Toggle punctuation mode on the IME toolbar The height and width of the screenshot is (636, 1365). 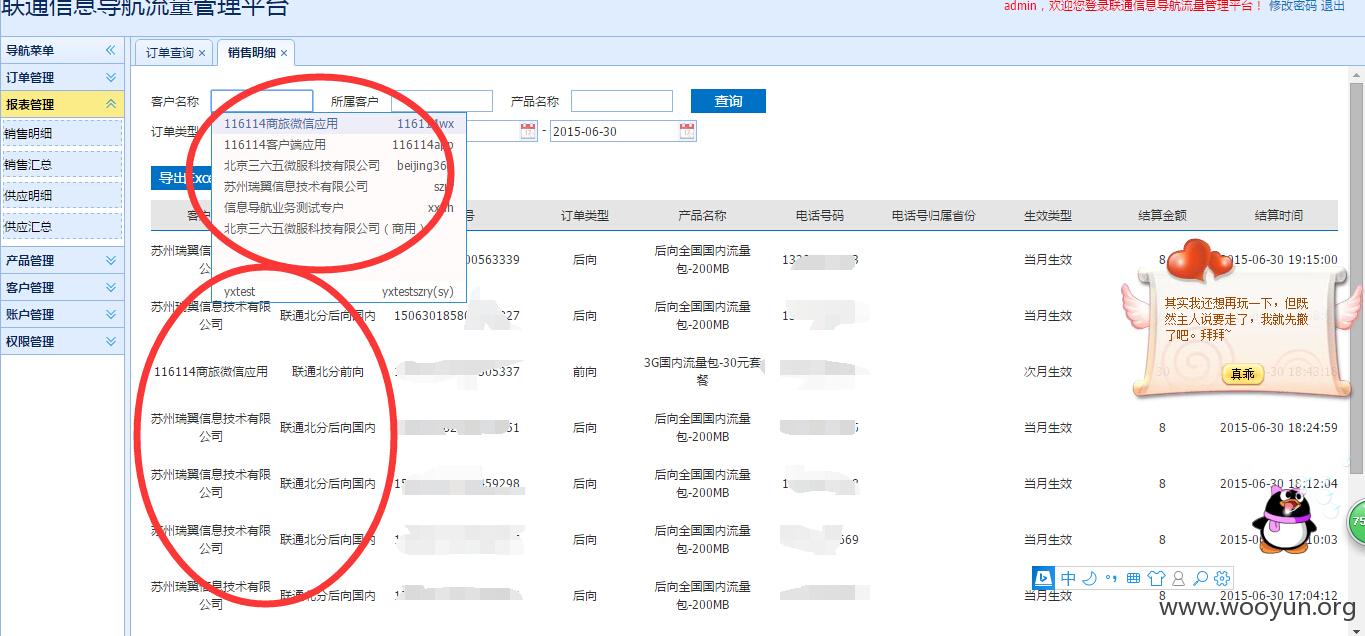[1111, 578]
